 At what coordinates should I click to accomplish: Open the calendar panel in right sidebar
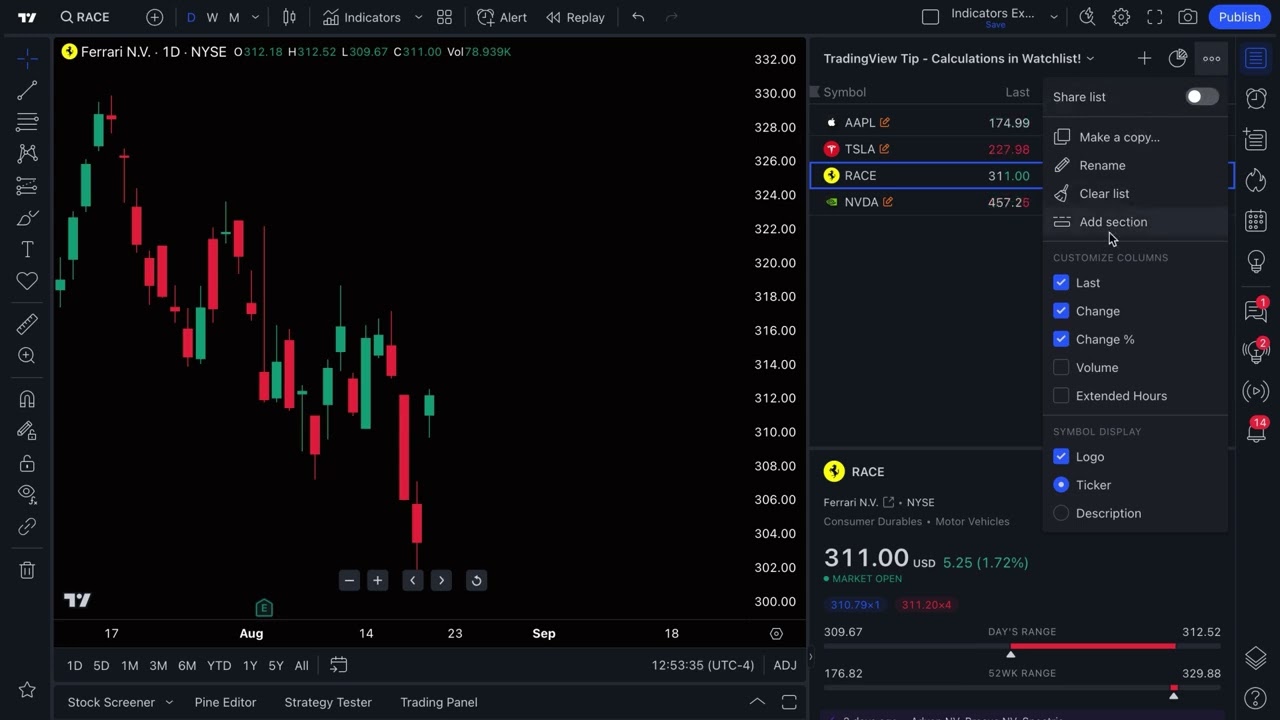pos(1256,220)
